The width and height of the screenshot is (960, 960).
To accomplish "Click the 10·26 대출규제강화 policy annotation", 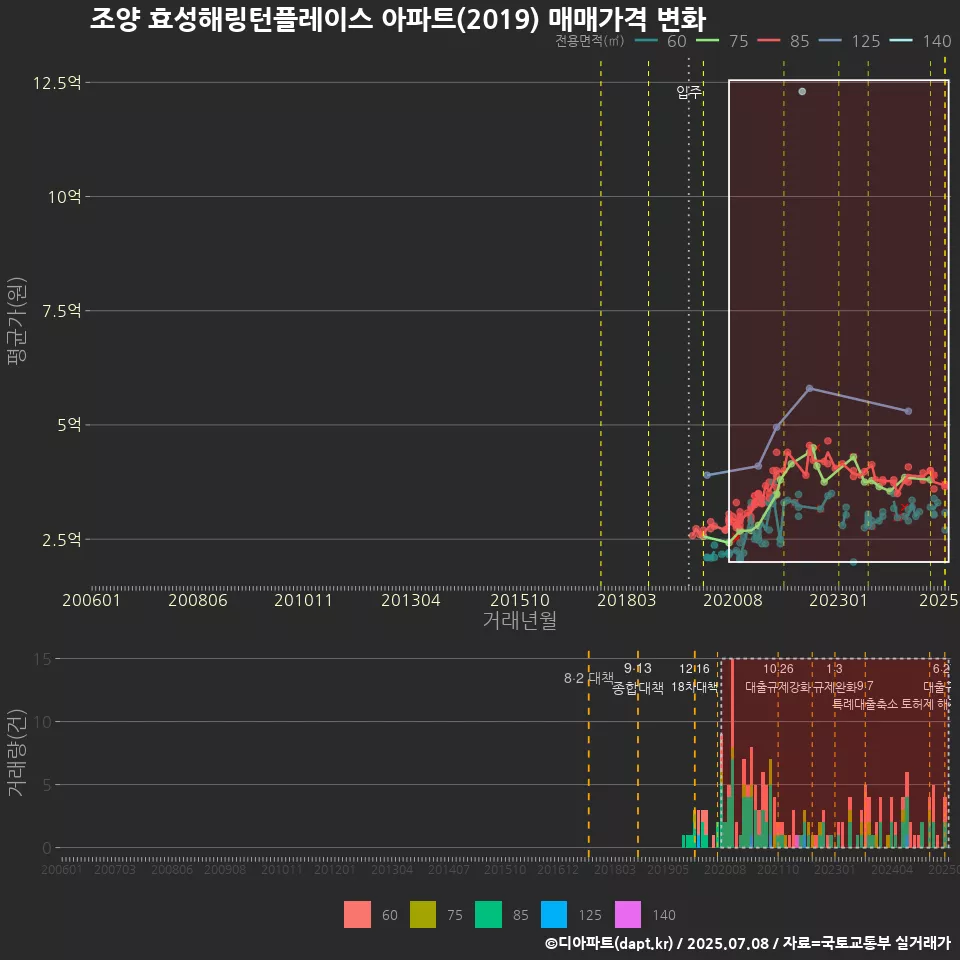I will pyautogui.click(x=778, y=678).
